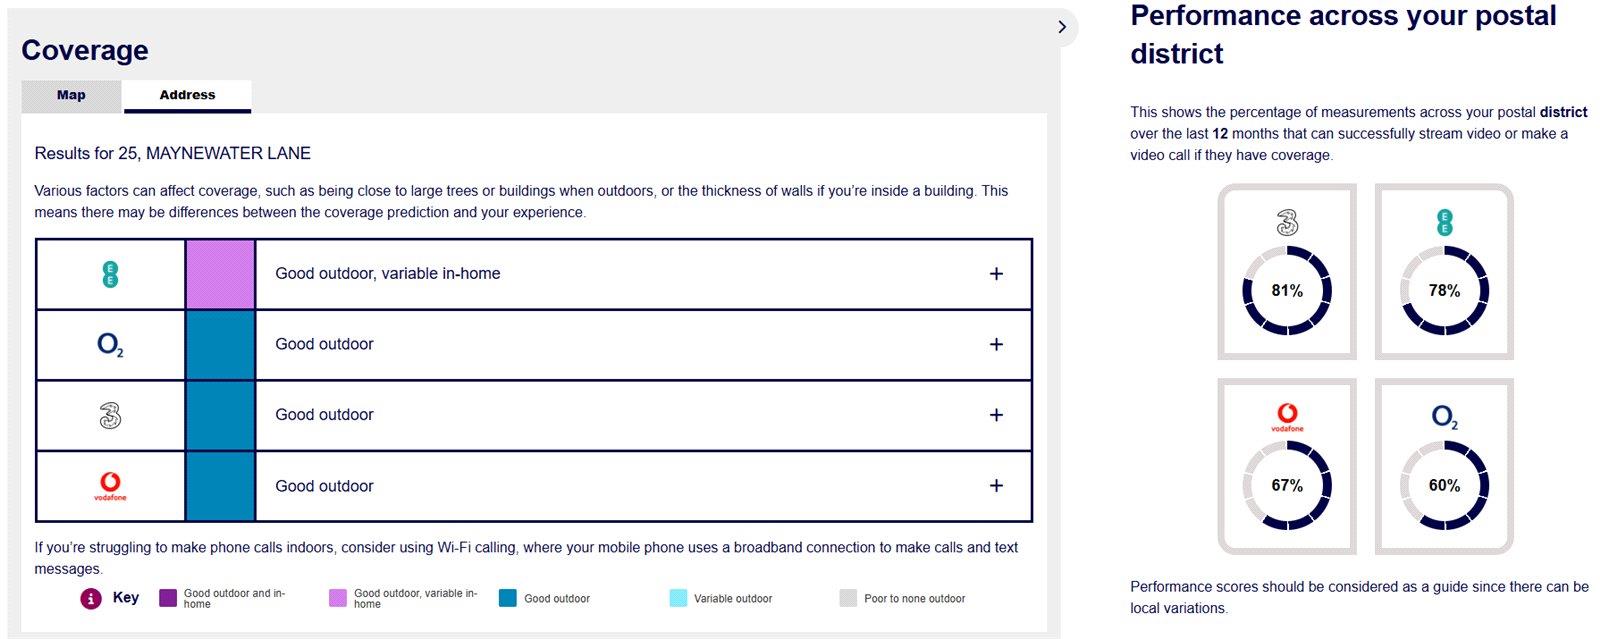Expand Vodafone Good outdoor row
The width and height of the screenshot is (1600, 639).
pos(996,486)
